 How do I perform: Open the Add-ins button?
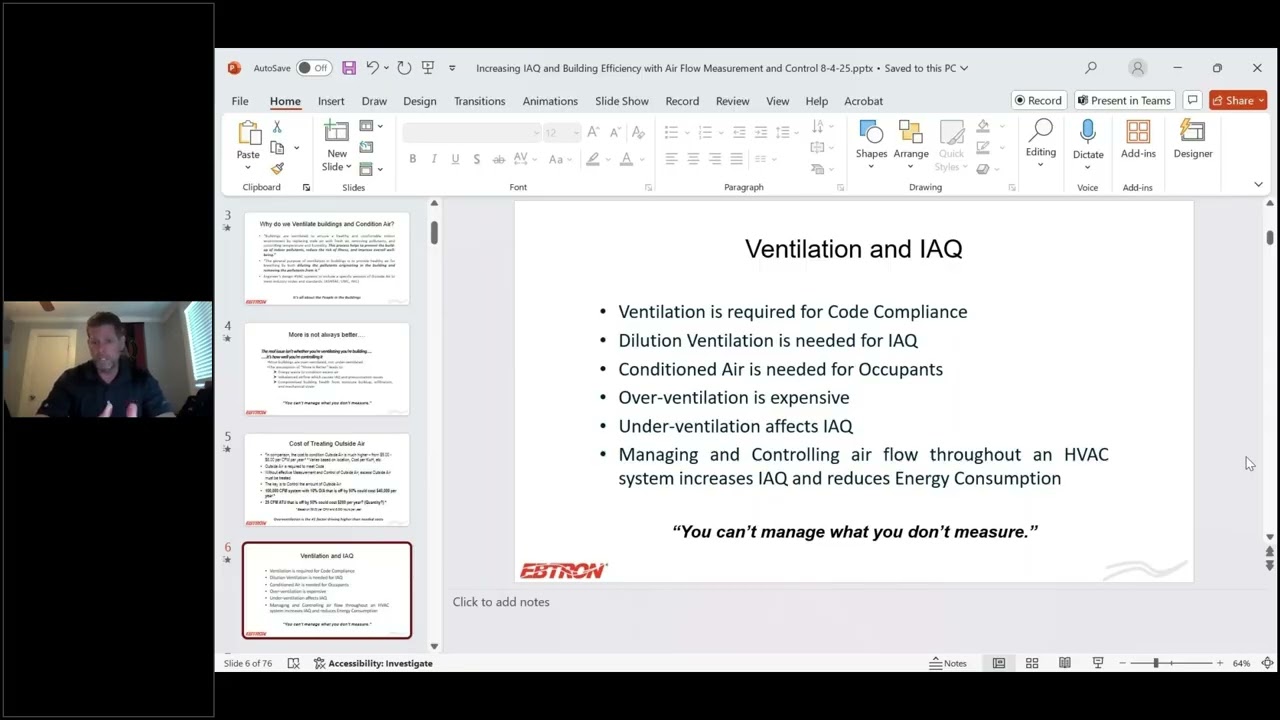pyautogui.click(x=1138, y=140)
